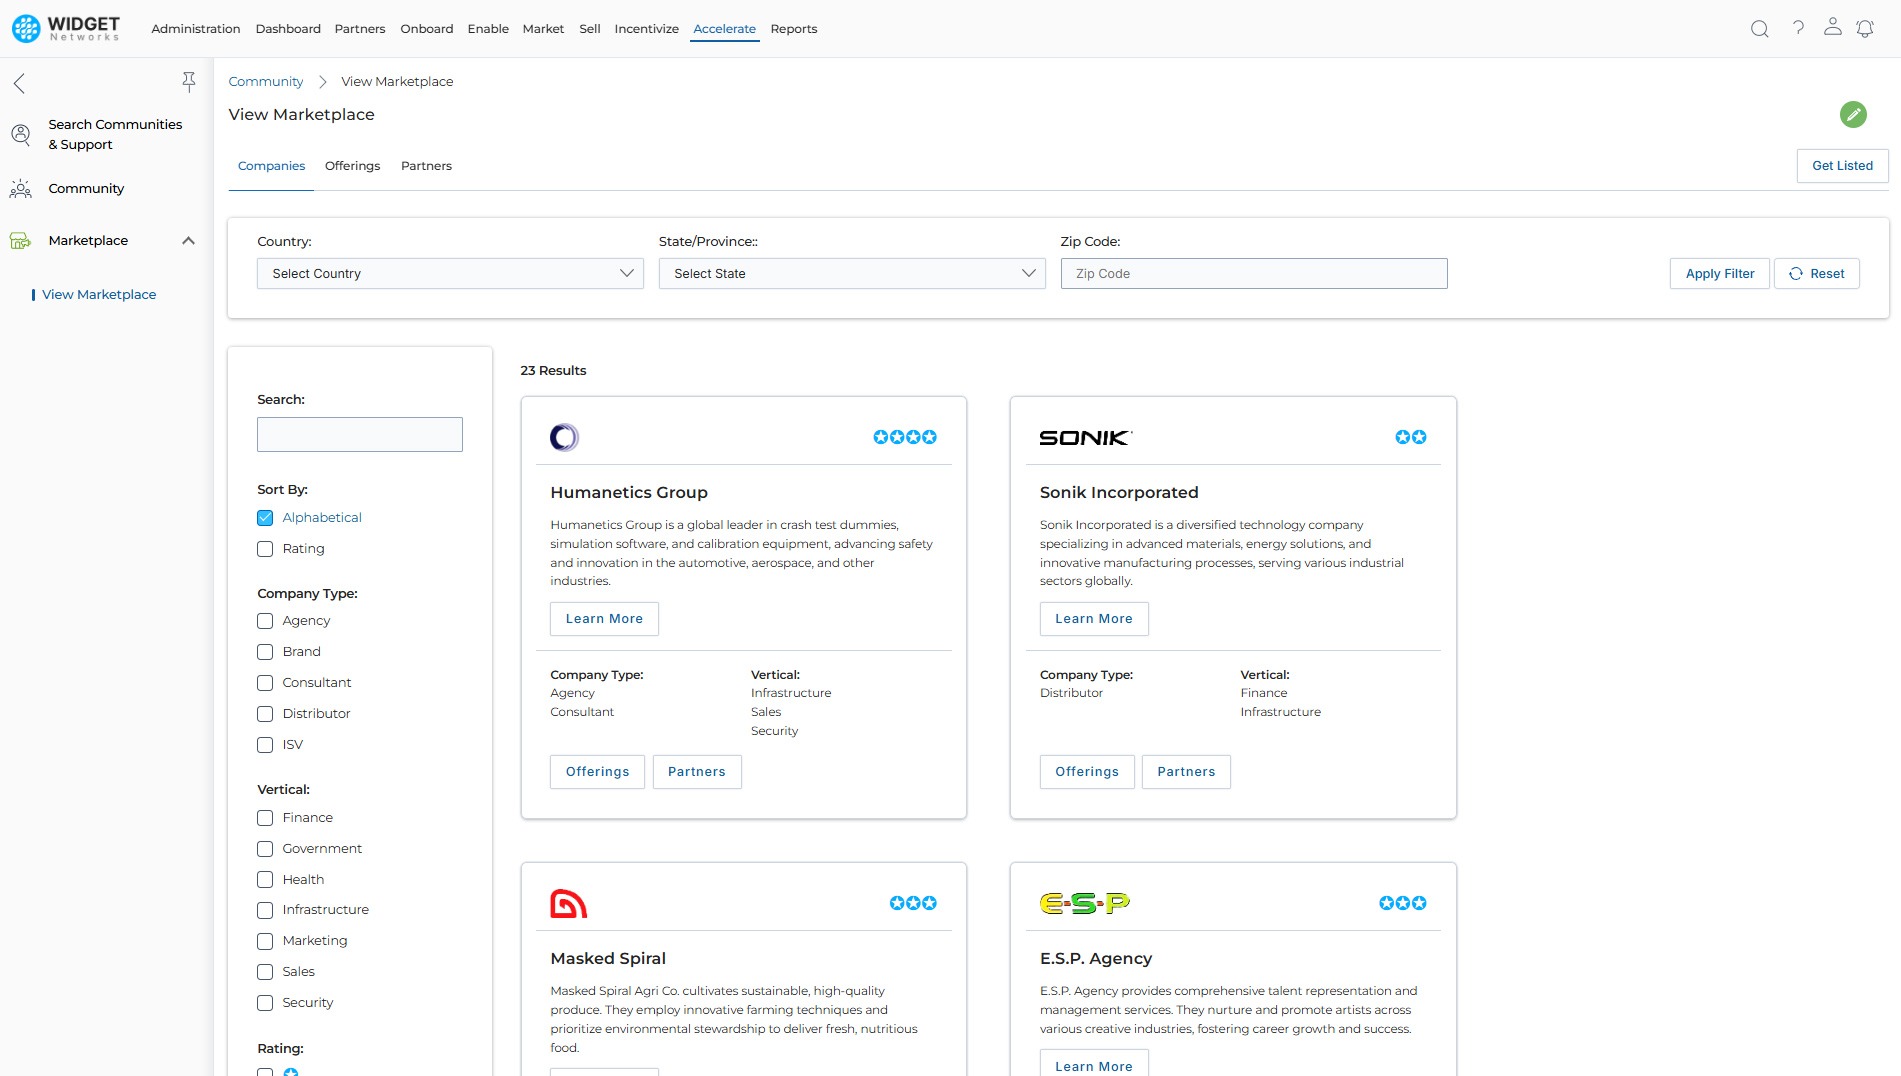Image resolution: width=1901 pixels, height=1076 pixels.
Task: Open the Select Country dropdown
Action: tap(450, 274)
